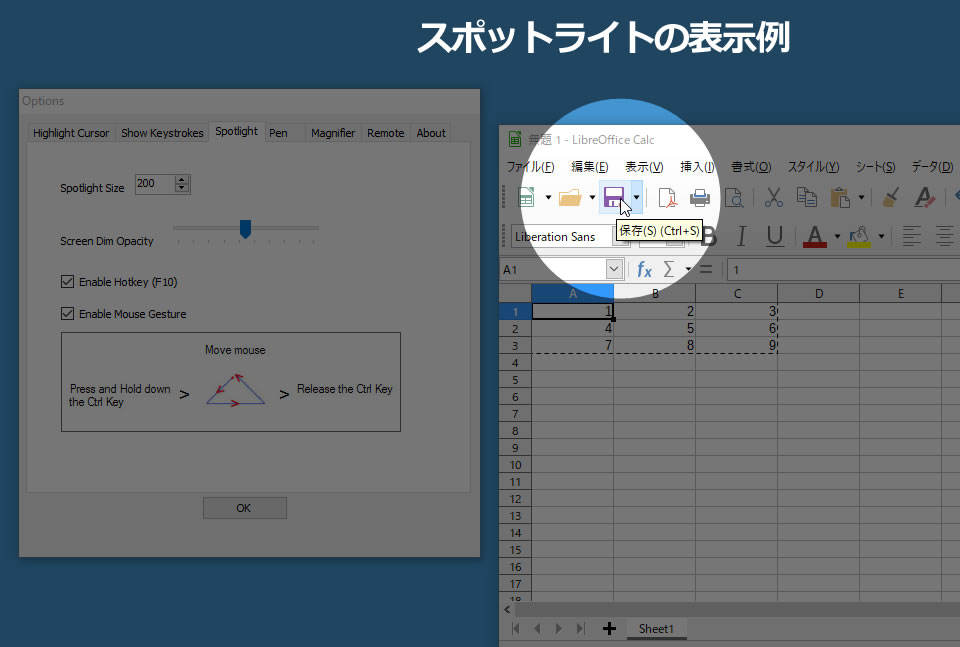960x647 pixels.
Task: Open a file using the Open icon
Action: pos(571,198)
